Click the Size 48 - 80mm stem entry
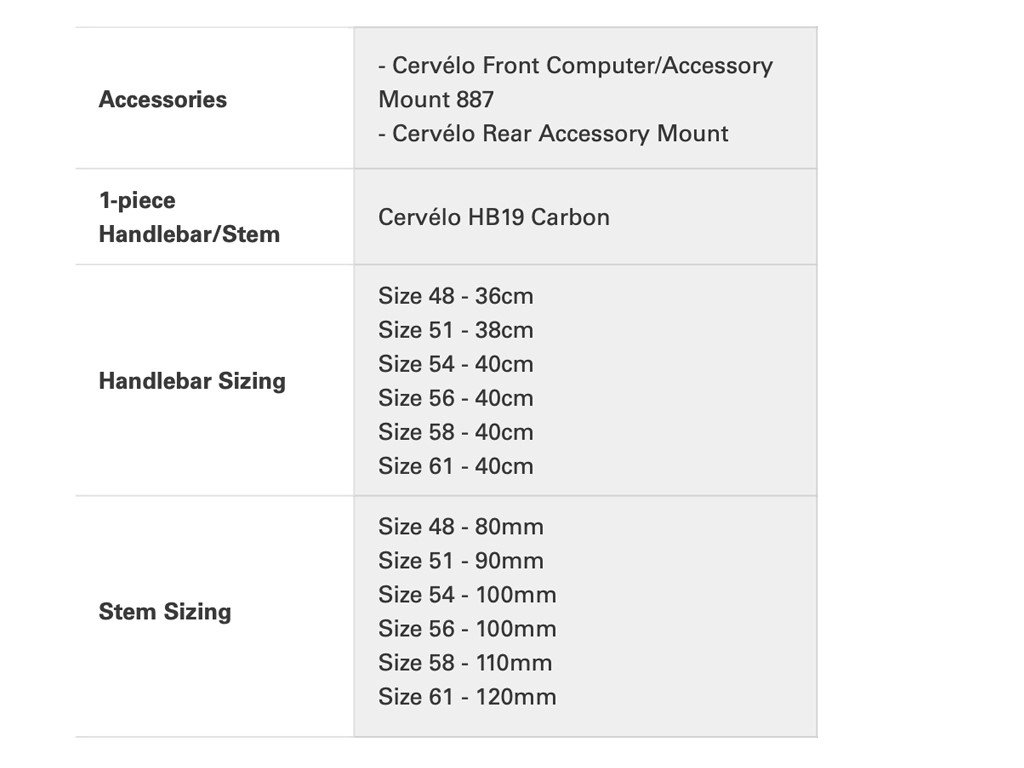The height and width of the screenshot is (768, 1024). tap(461, 527)
